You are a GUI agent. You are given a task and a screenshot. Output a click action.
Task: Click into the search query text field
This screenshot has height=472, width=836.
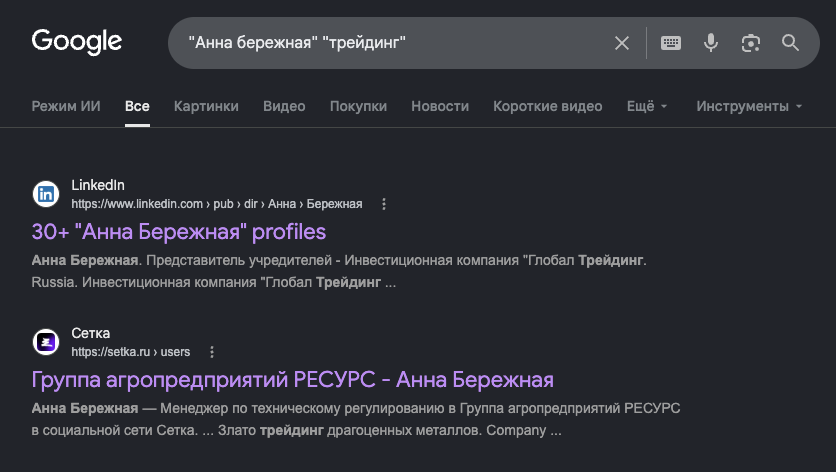(x=395, y=43)
